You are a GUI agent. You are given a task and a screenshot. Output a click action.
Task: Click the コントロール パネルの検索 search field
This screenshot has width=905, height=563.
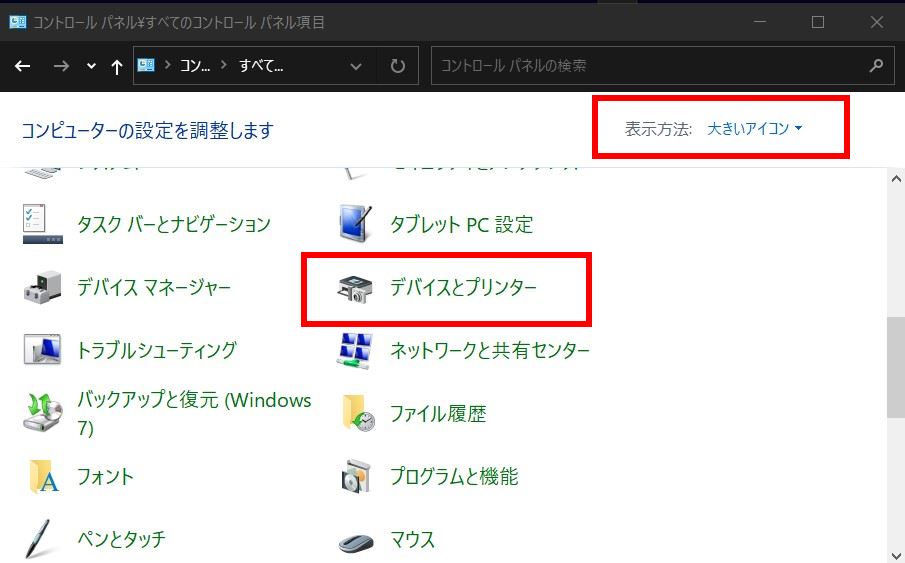[x=650, y=66]
